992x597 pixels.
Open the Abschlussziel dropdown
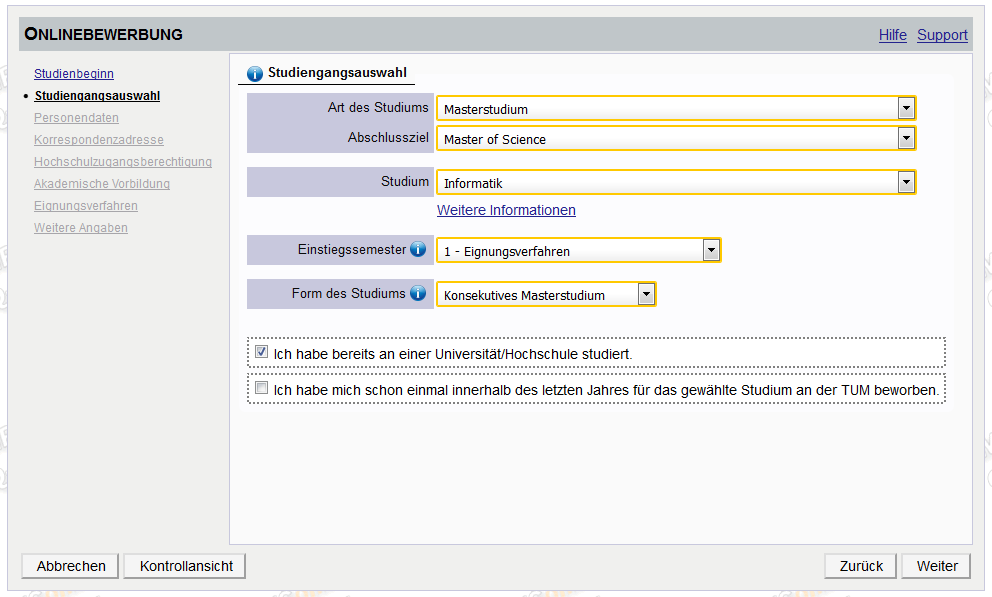click(x=906, y=138)
